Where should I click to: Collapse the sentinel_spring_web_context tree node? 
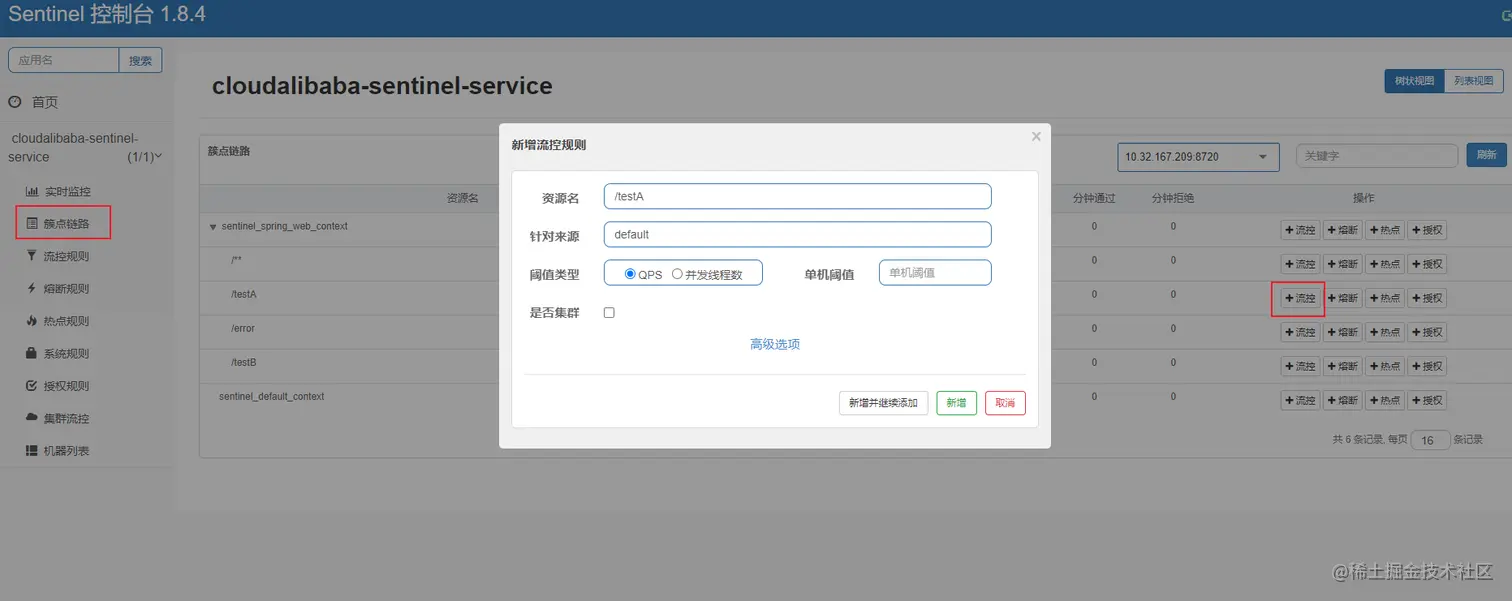pyautogui.click(x=212, y=227)
